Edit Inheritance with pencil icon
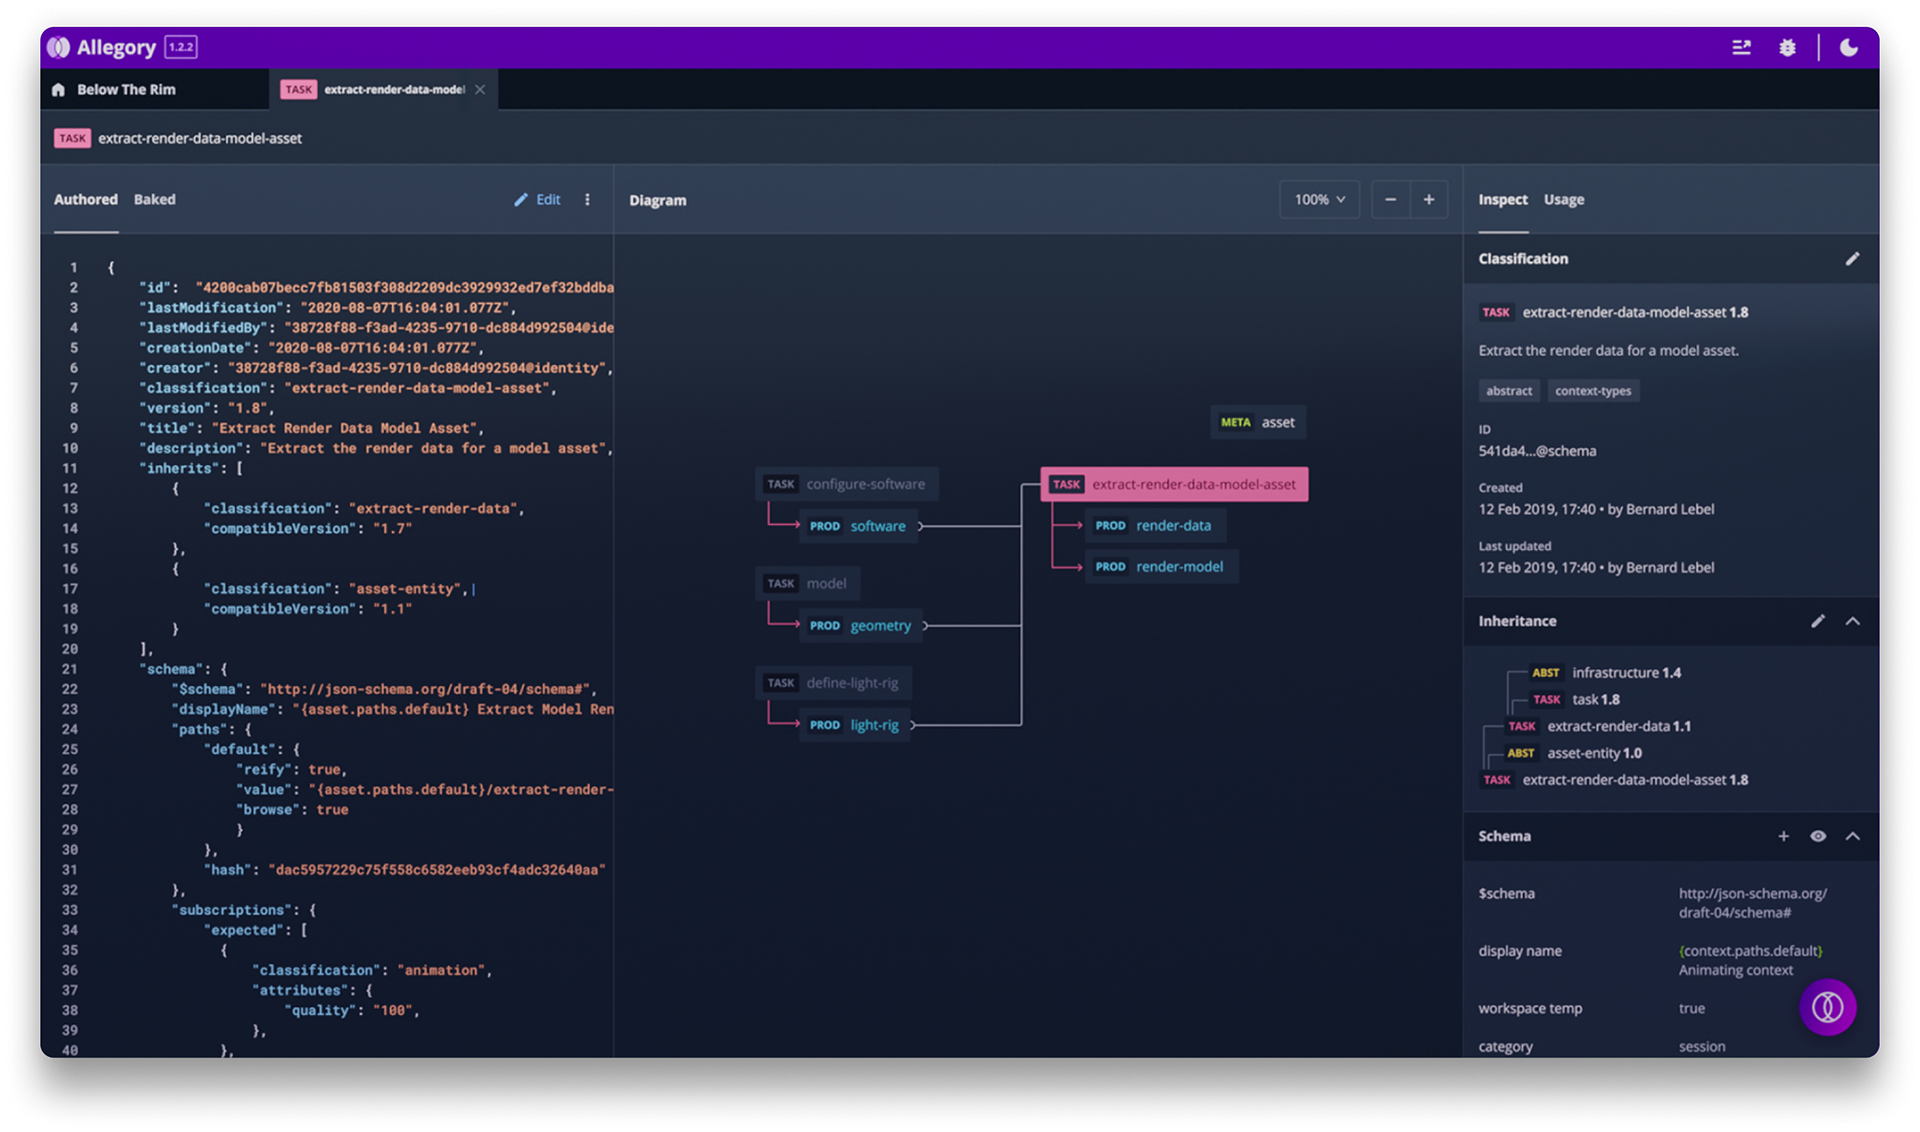Image resolution: width=1920 pixels, height=1132 pixels. pos(1818,621)
